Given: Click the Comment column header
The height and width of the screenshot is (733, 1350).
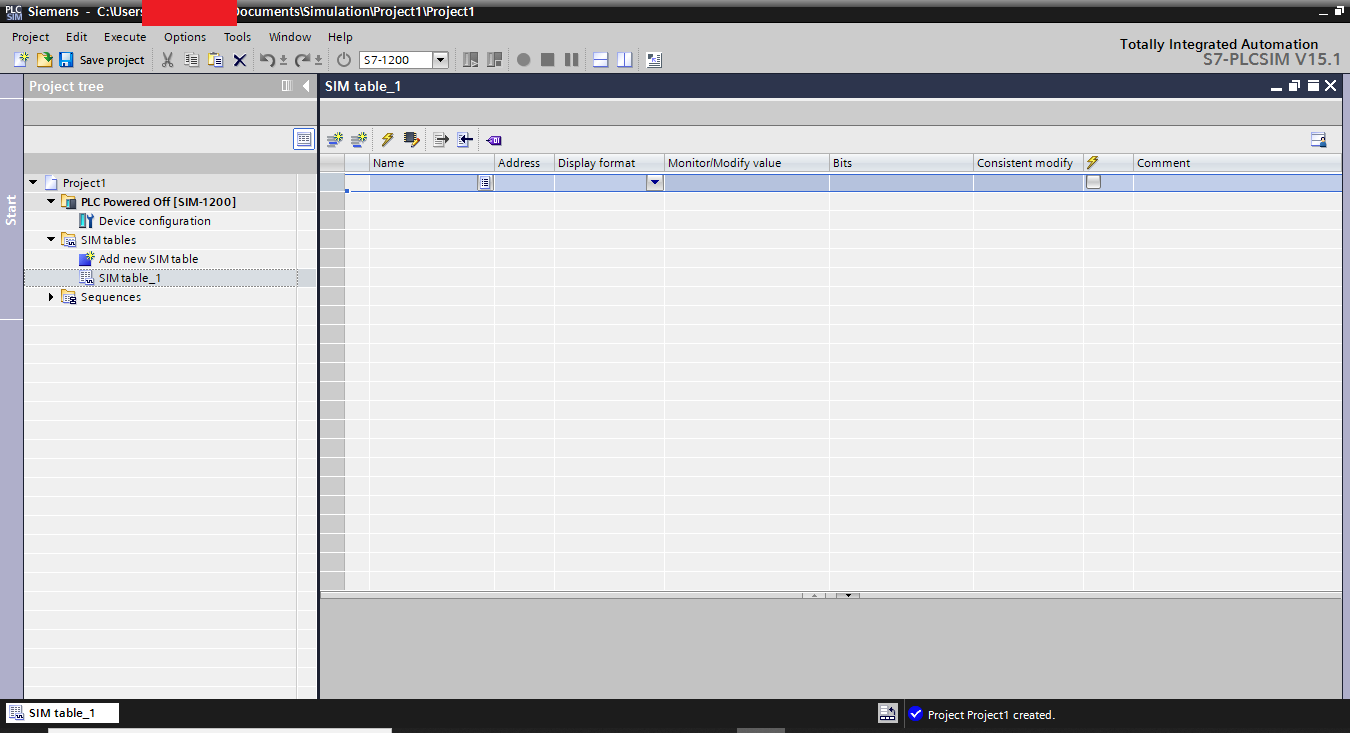Looking at the screenshot, I should pos(1237,163).
